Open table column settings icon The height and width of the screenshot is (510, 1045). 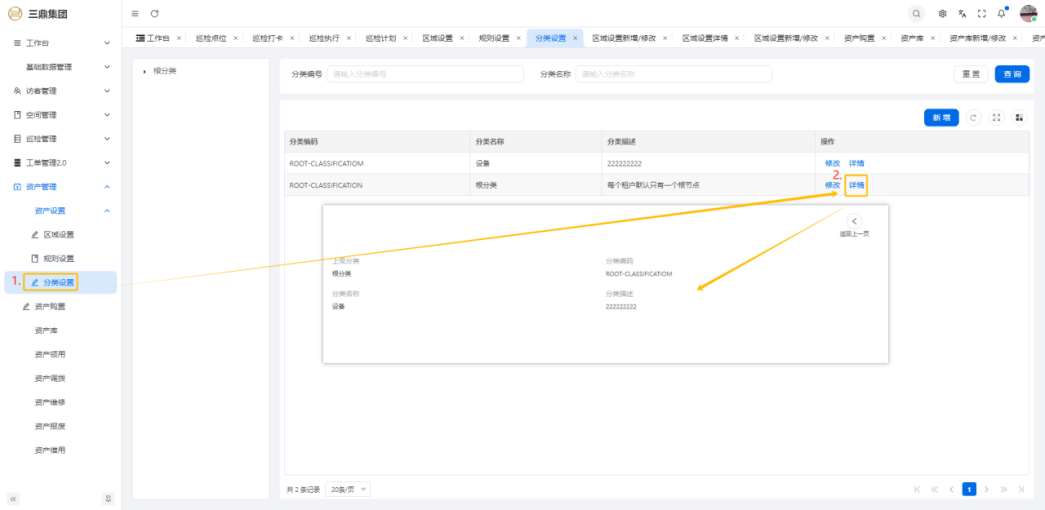1020,118
